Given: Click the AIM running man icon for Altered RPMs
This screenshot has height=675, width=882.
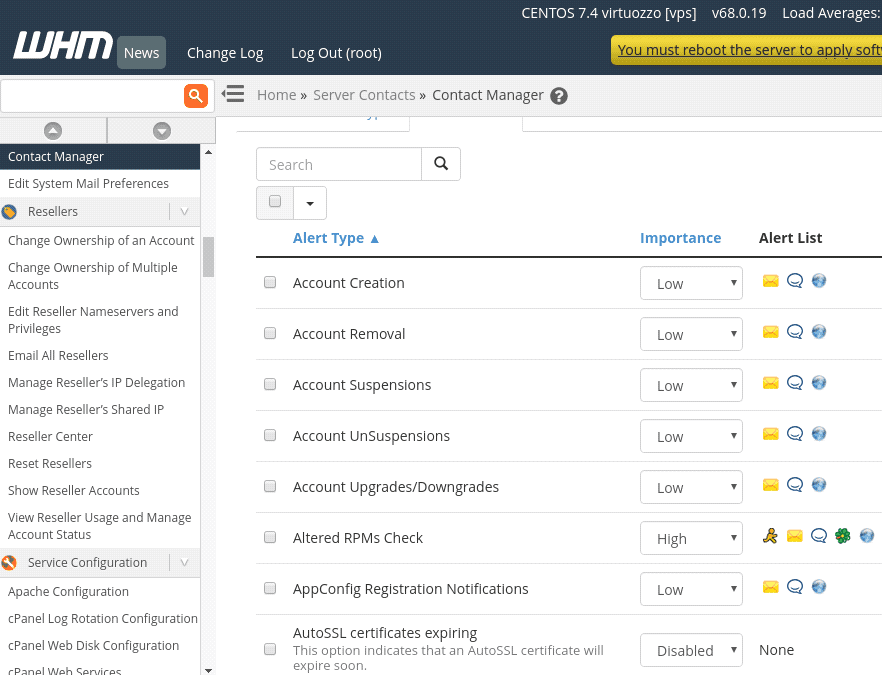Looking at the screenshot, I should coord(769,536).
